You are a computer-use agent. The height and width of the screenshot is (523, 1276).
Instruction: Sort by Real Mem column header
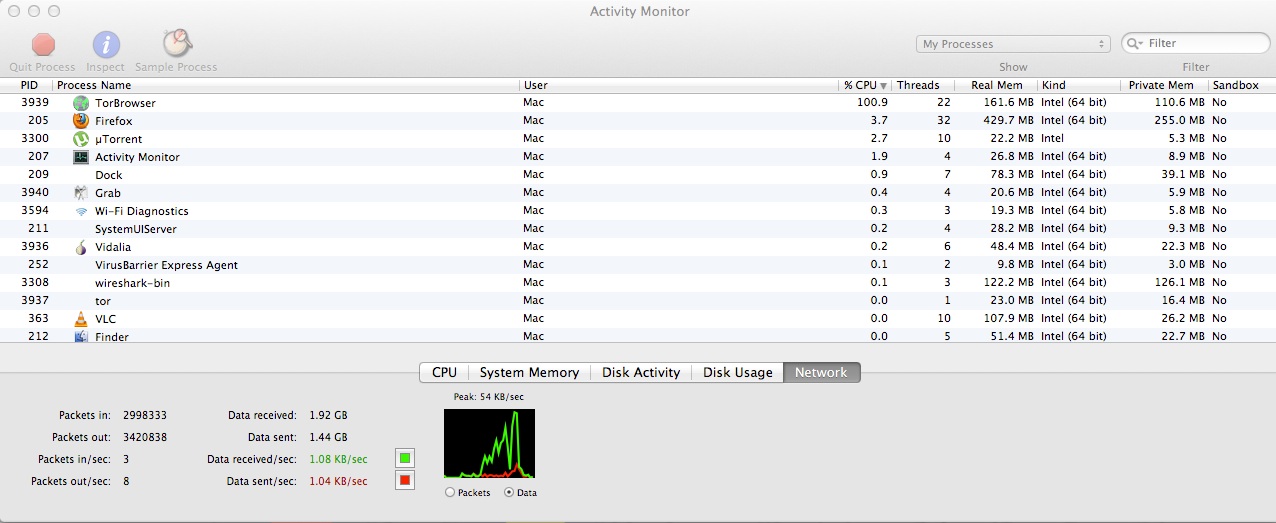pos(996,85)
